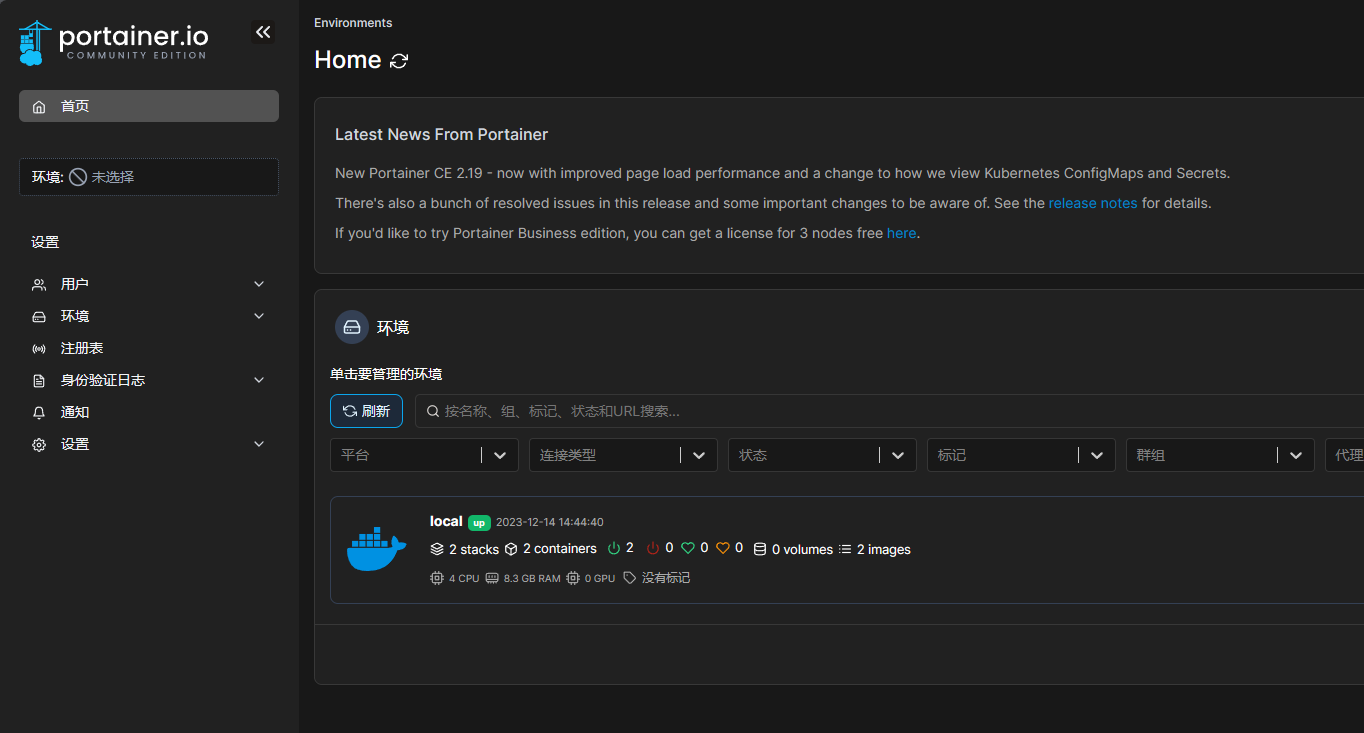Click the stacks layers icon
Viewport: 1364px width, 733px height.
[437, 549]
